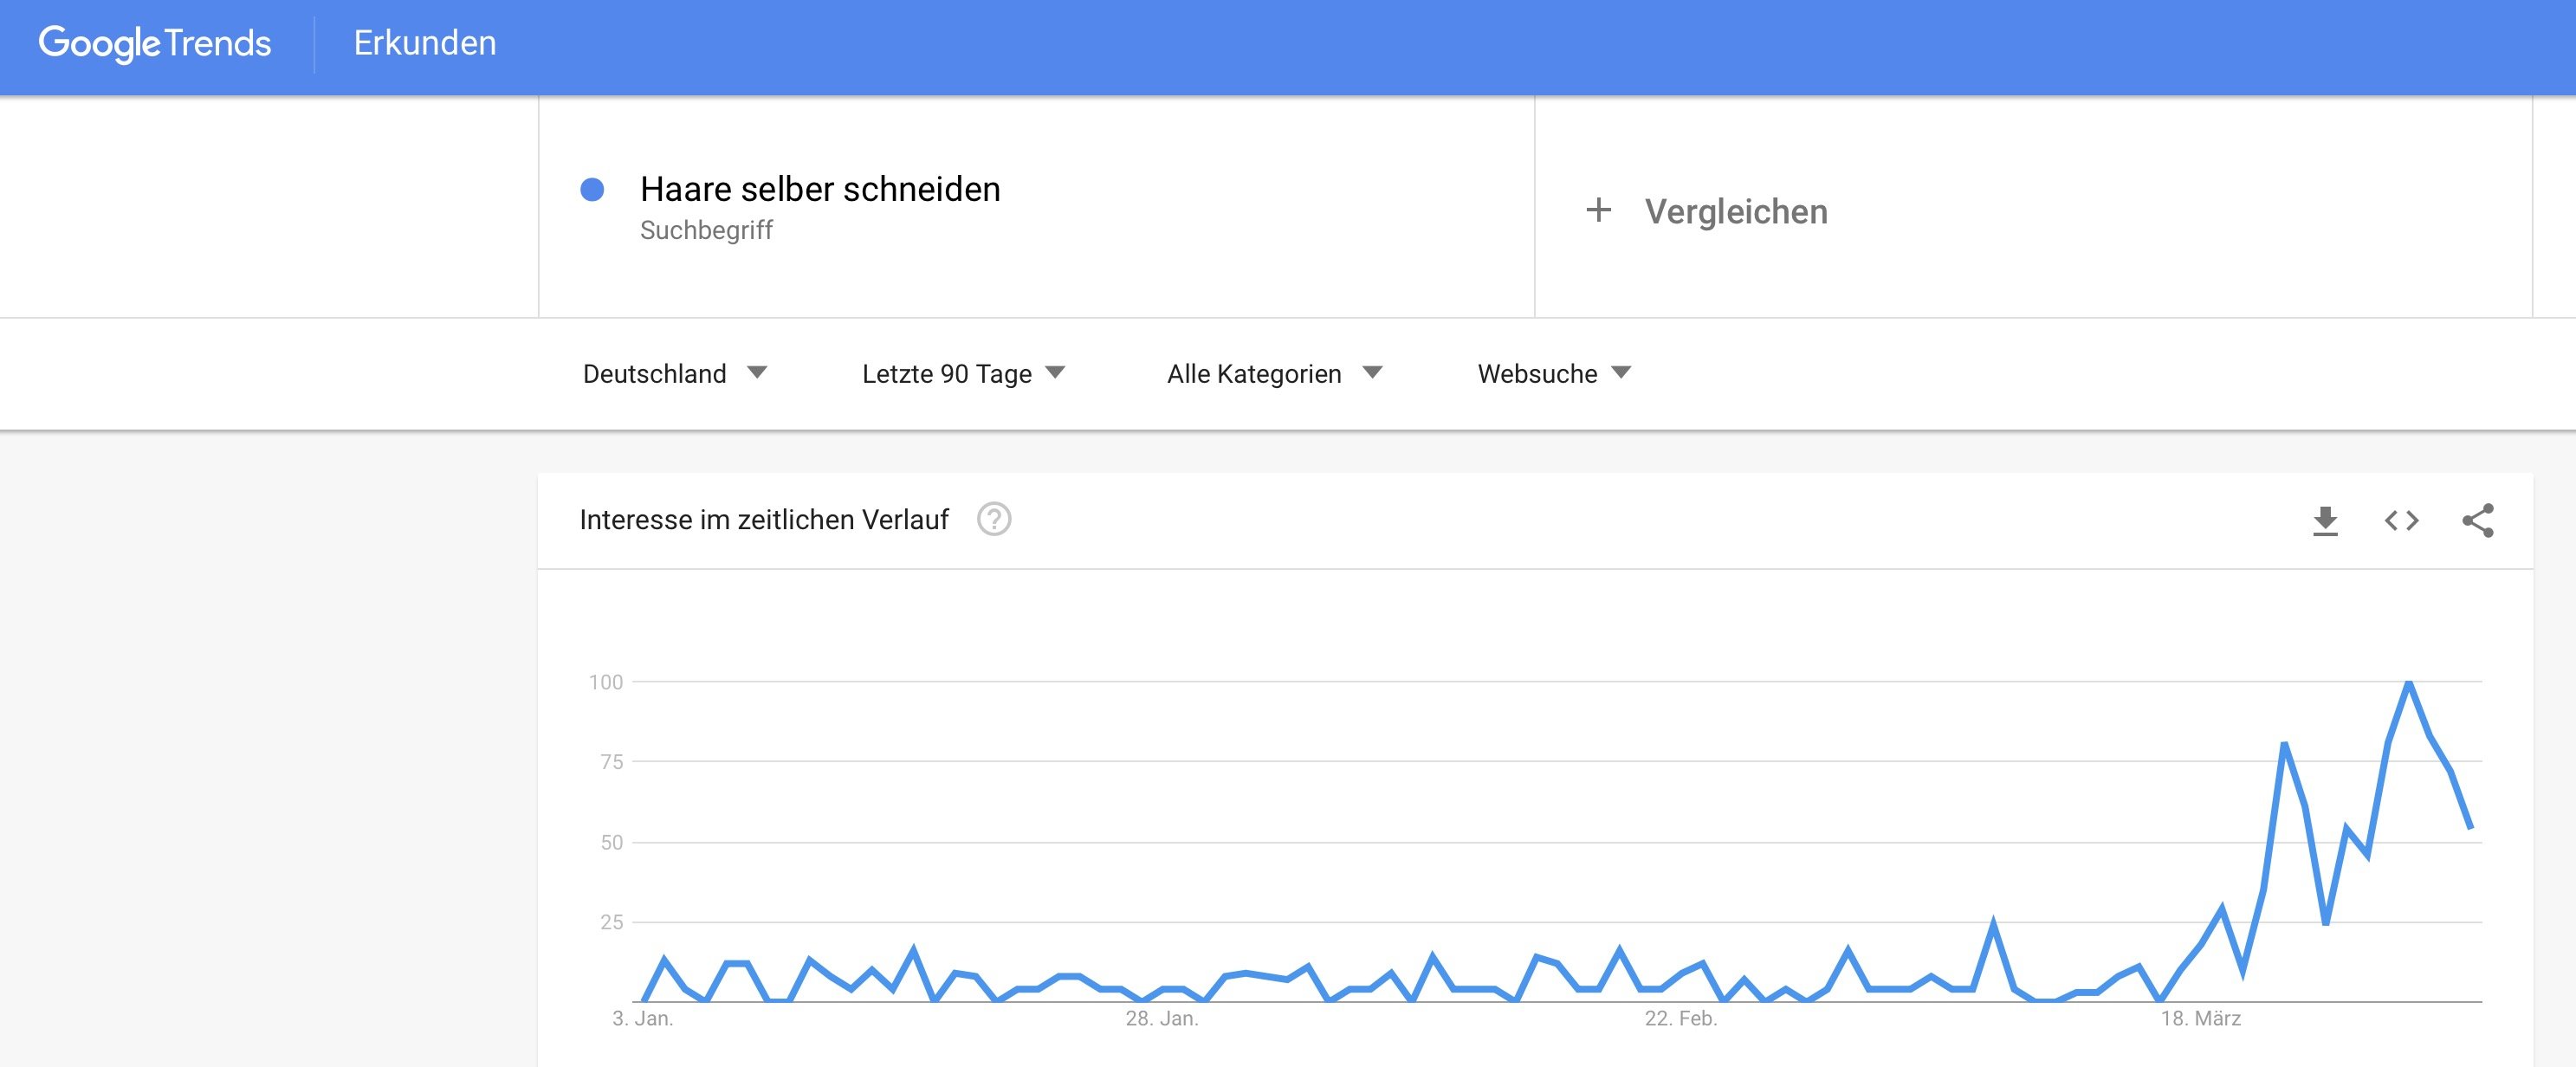Click the share icon
Screen dimensions: 2576x1067
pos(2477,521)
